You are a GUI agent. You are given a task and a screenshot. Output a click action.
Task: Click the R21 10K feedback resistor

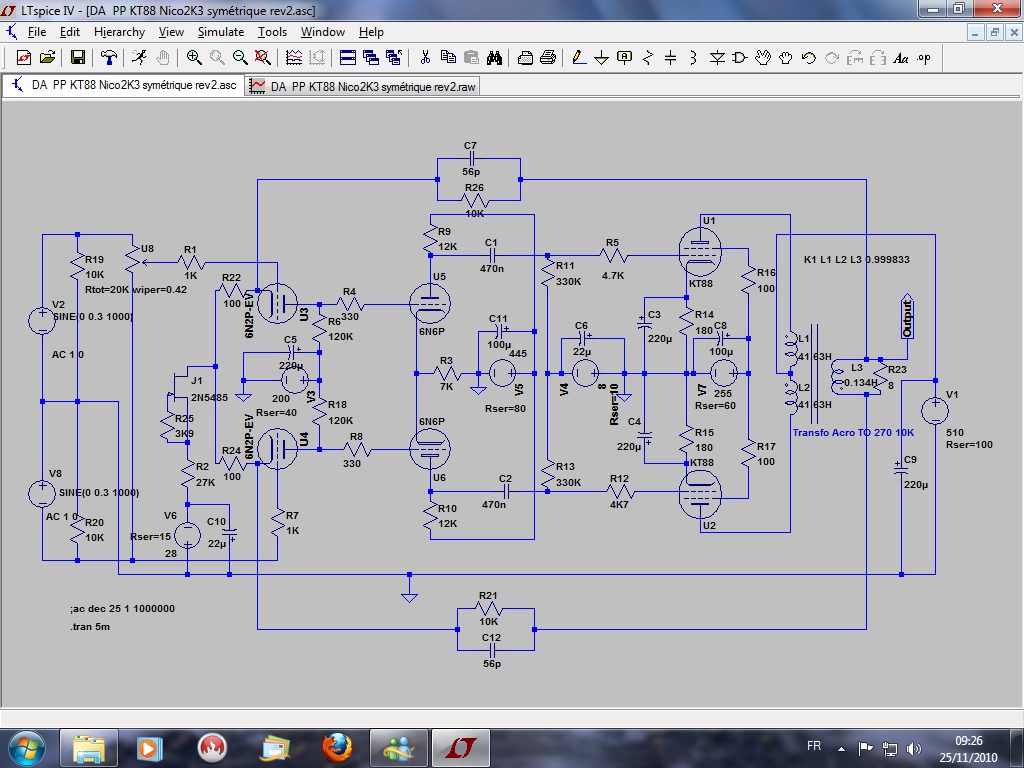[x=488, y=609]
